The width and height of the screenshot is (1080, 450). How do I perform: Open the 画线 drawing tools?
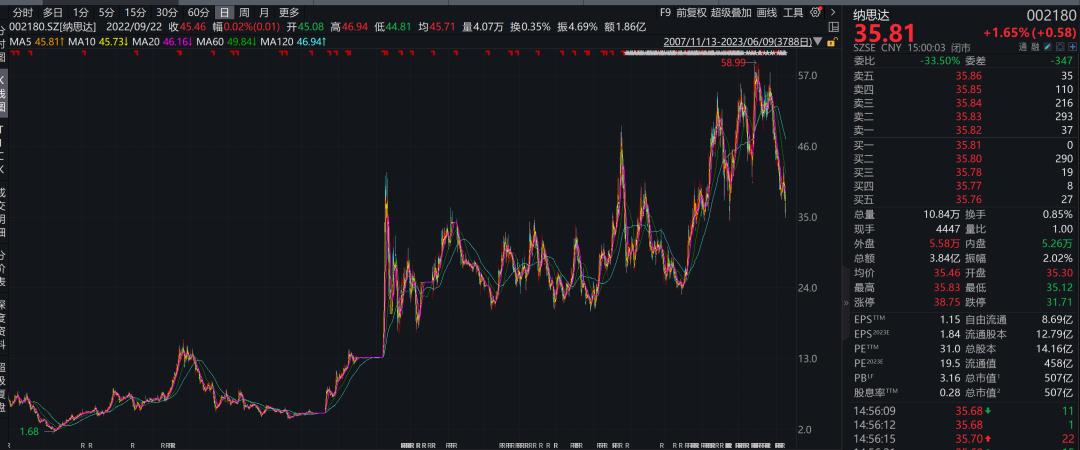point(767,12)
